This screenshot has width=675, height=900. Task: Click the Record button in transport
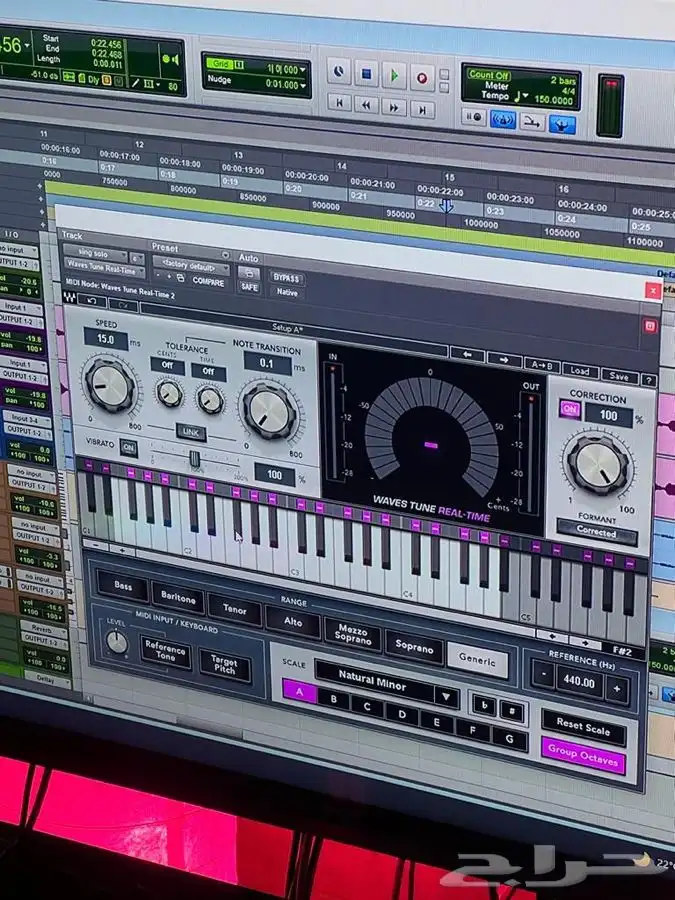[x=422, y=78]
